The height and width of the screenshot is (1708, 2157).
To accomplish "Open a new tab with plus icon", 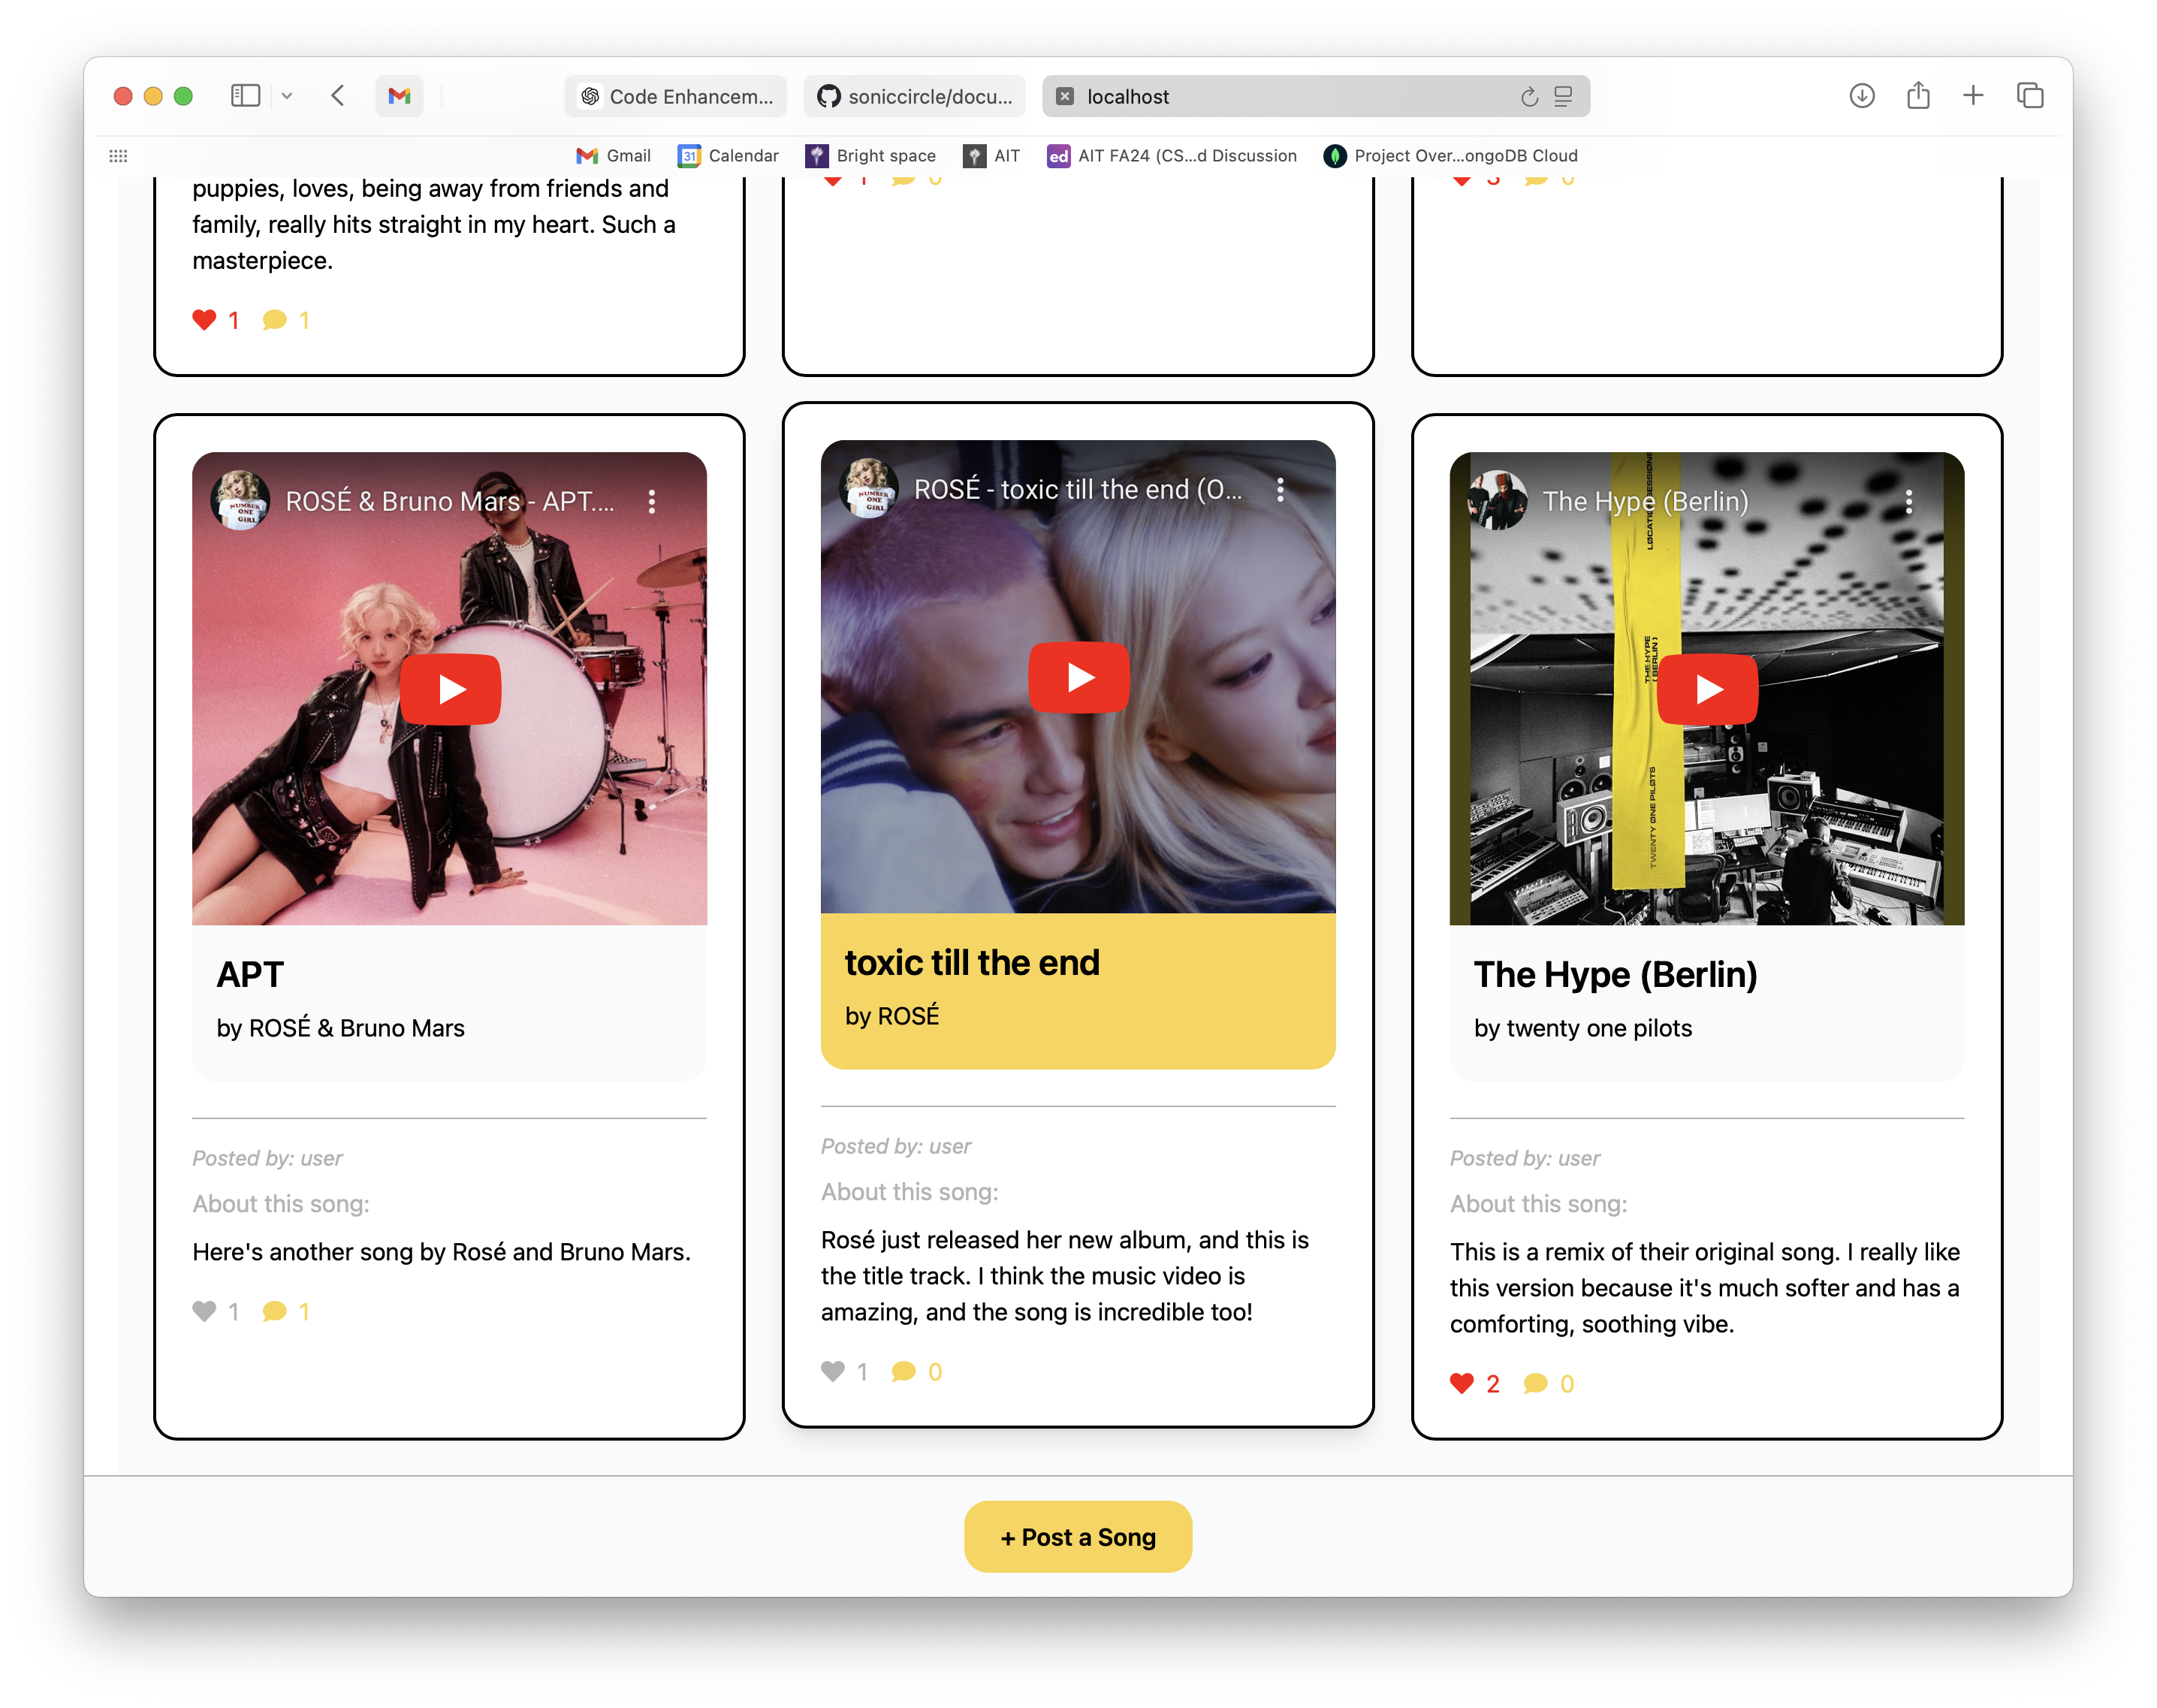I will pos(1973,96).
